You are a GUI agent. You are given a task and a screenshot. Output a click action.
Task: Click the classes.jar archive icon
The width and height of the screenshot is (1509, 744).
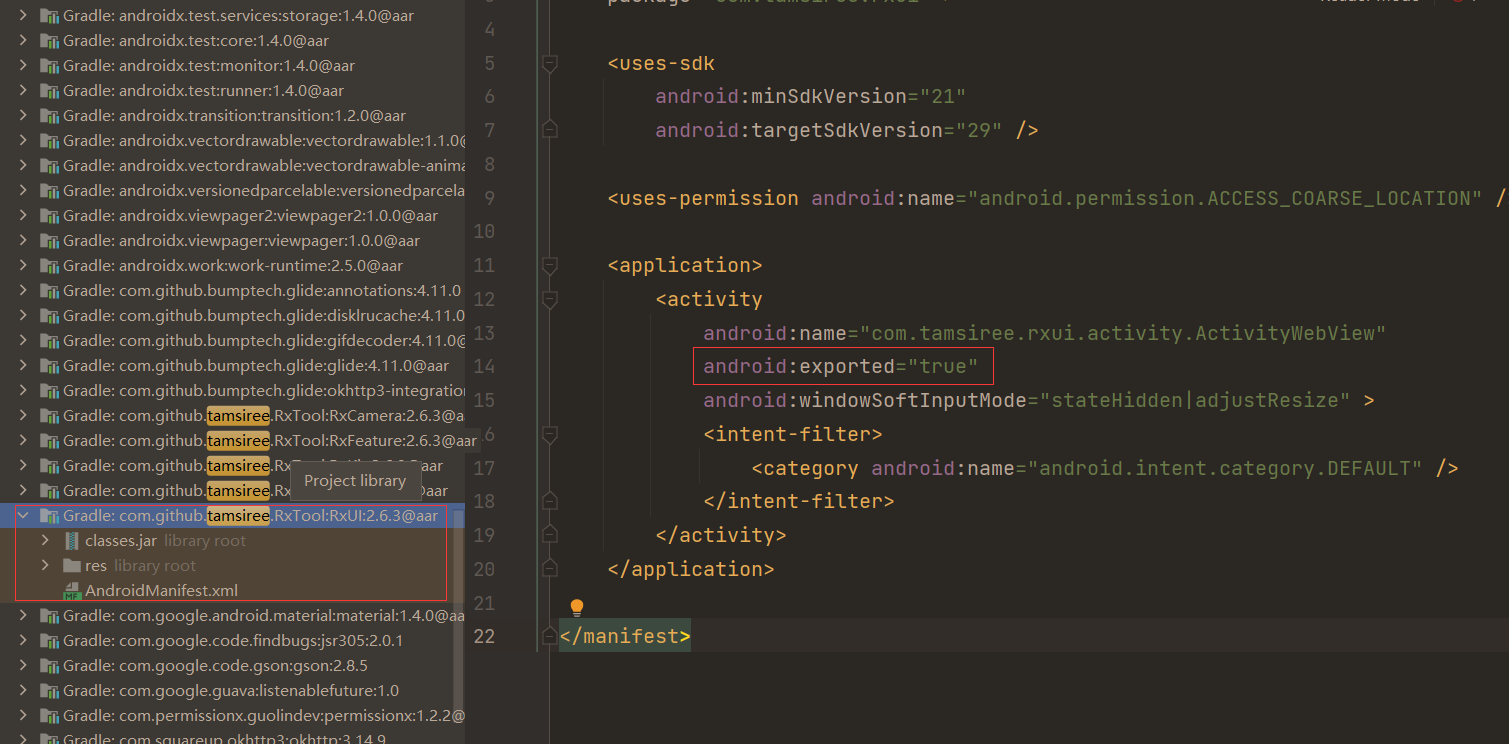[x=71, y=541]
